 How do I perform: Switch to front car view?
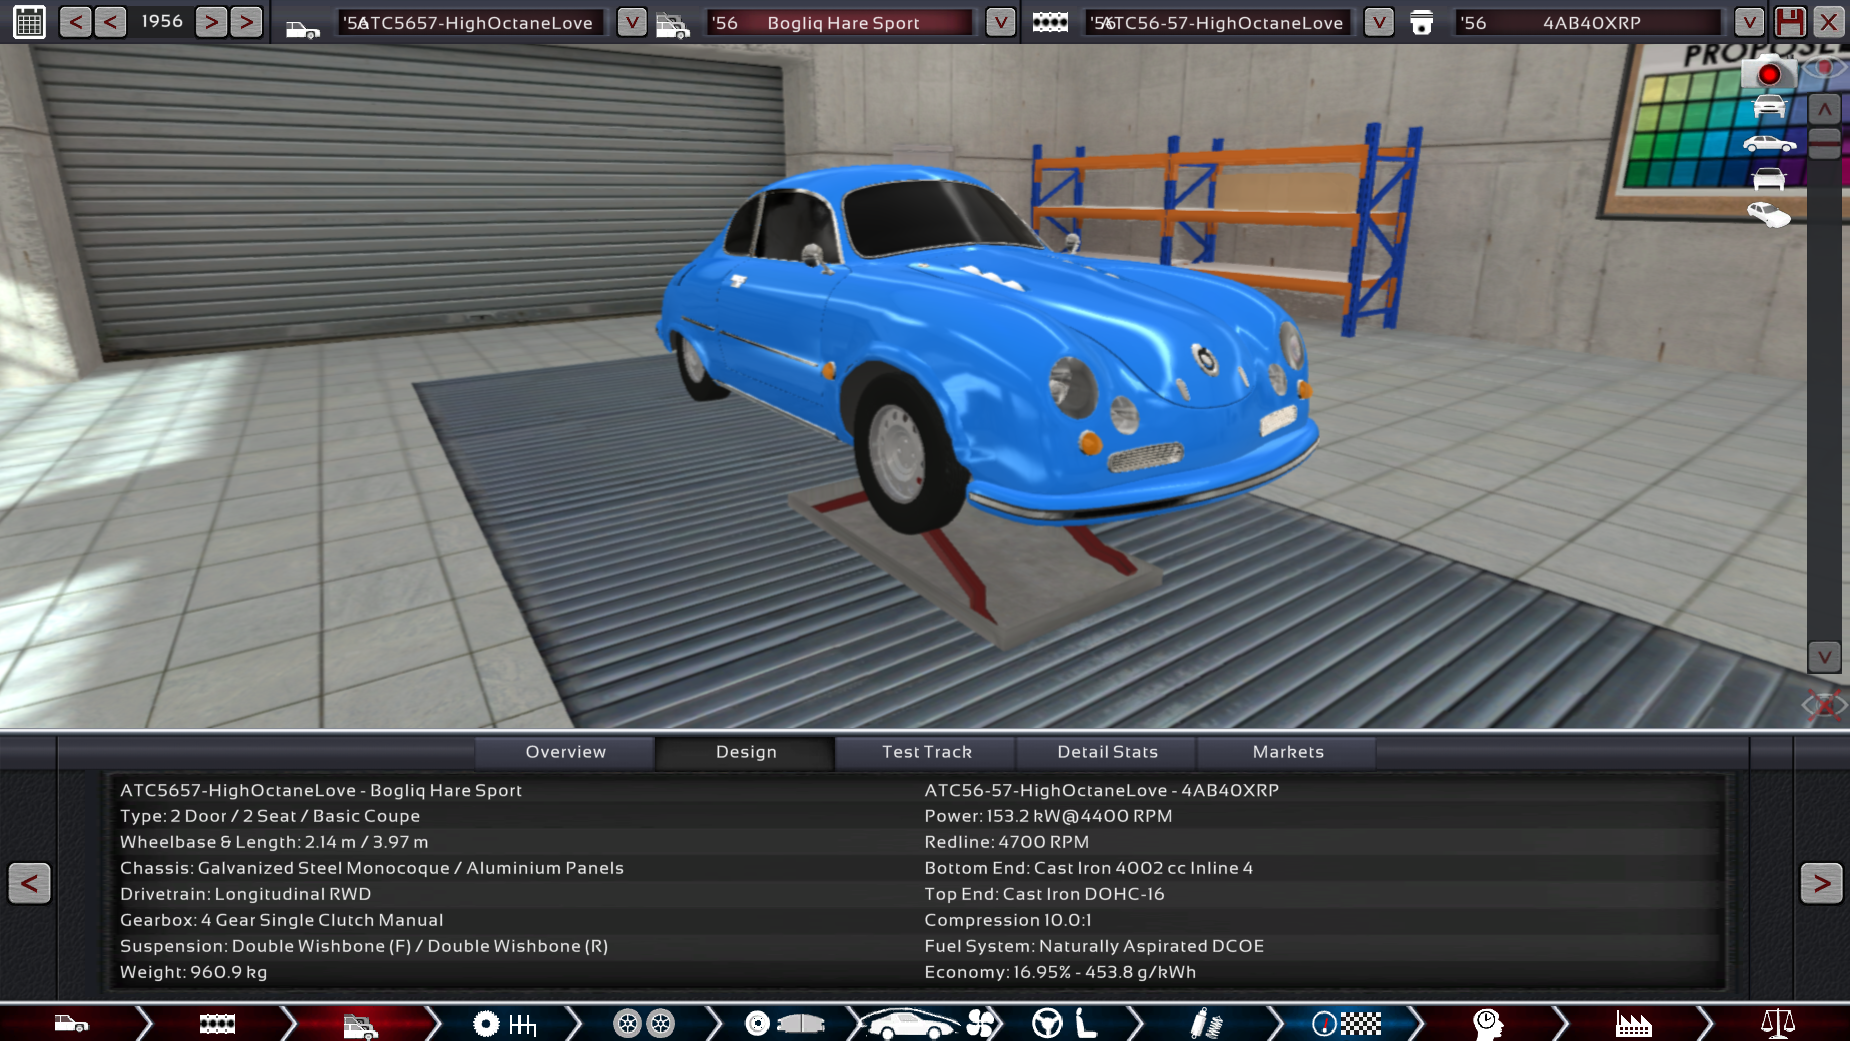(x=1769, y=106)
